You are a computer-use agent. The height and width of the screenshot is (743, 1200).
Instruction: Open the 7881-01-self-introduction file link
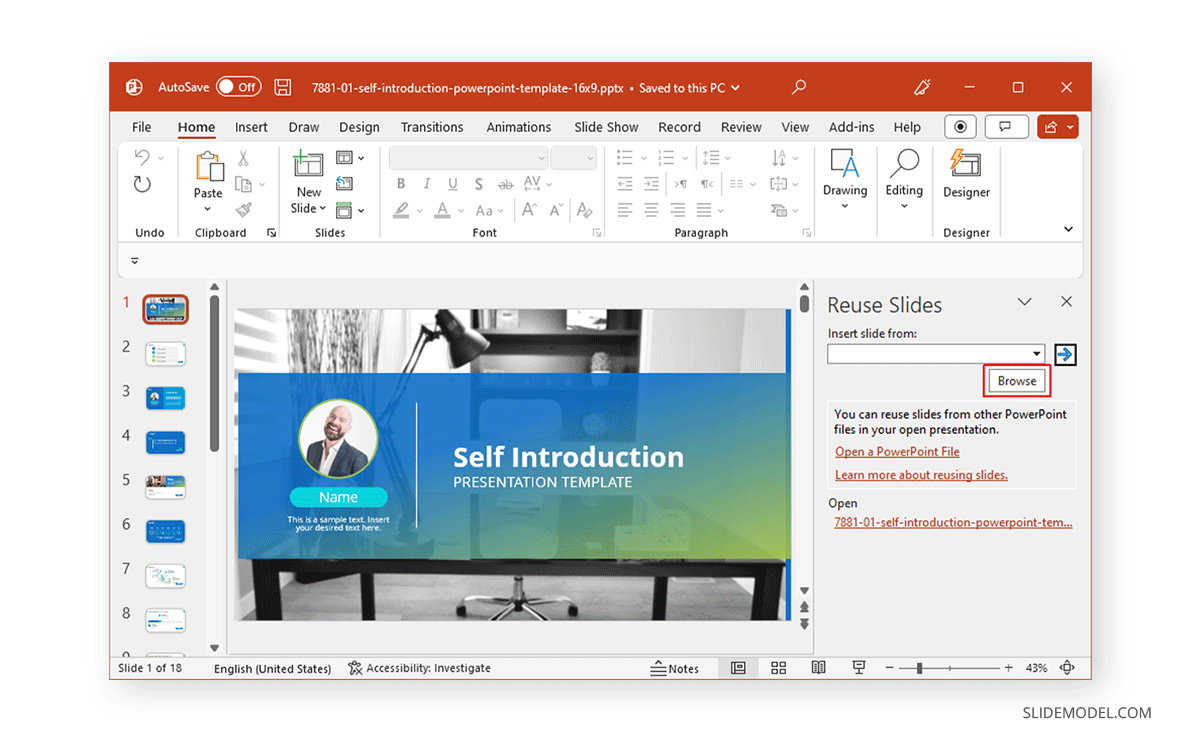(953, 522)
